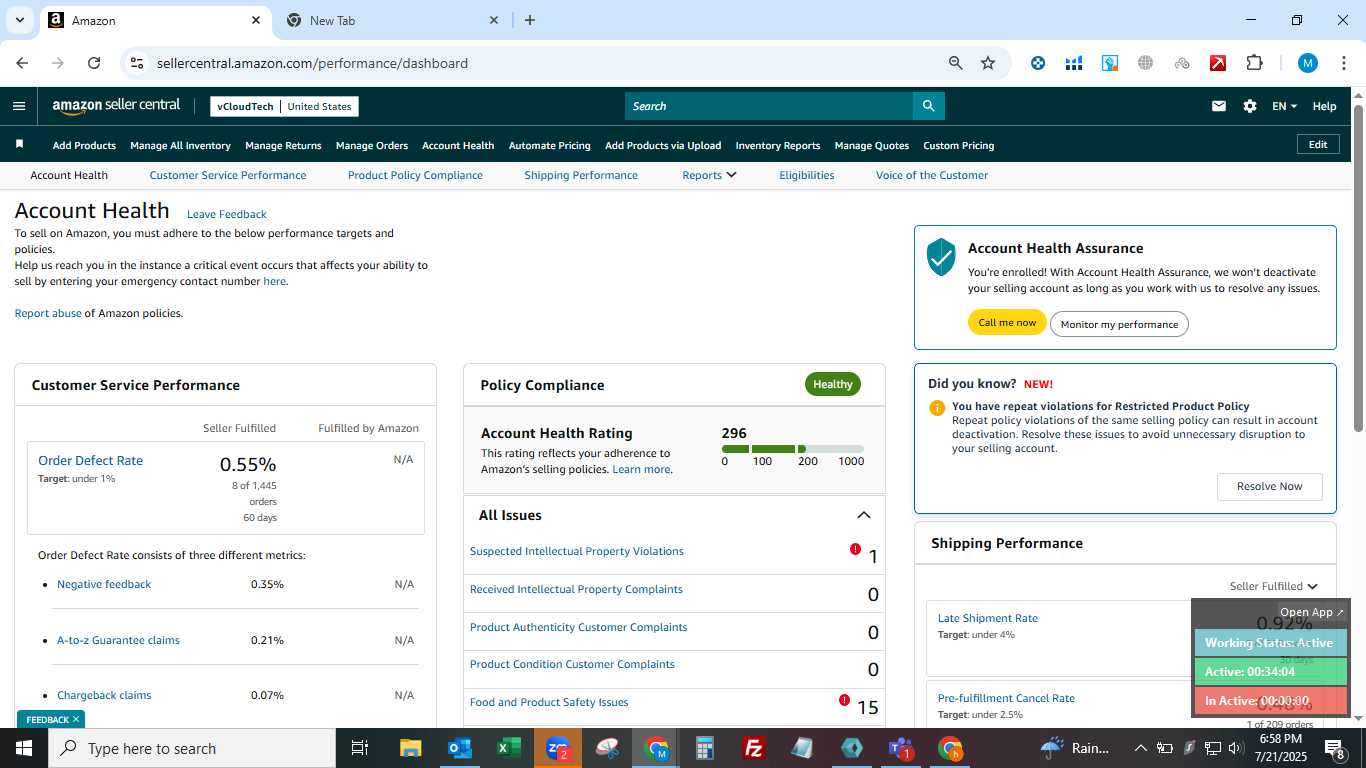Screen dimensions: 1366x768
Task: Open the Chrome three-dot menu
Action: click(1343, 63)
